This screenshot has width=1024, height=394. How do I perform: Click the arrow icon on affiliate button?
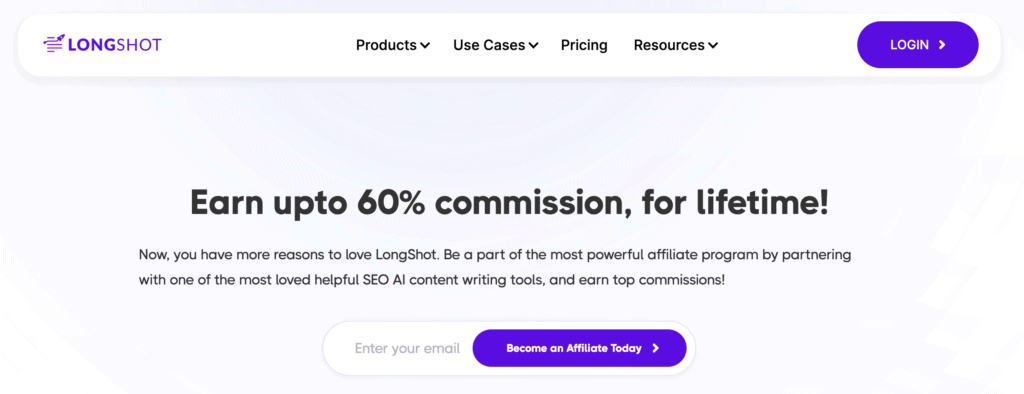[x=656, y=348]
